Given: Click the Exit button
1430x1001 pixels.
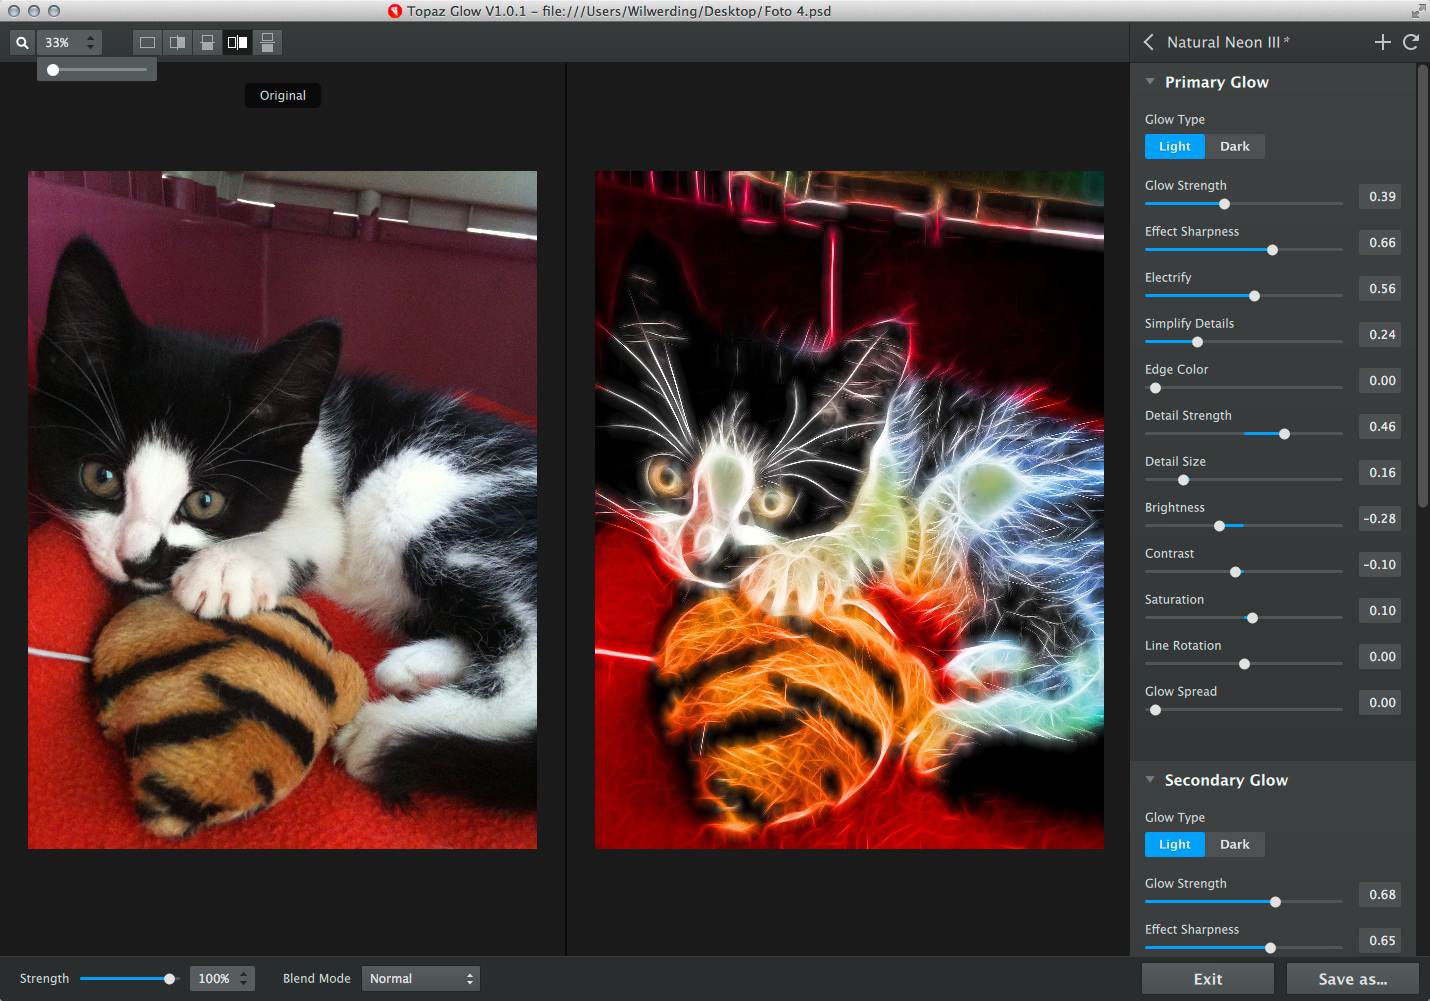Looking at the screenshot, I should [x=1207, y=979].
